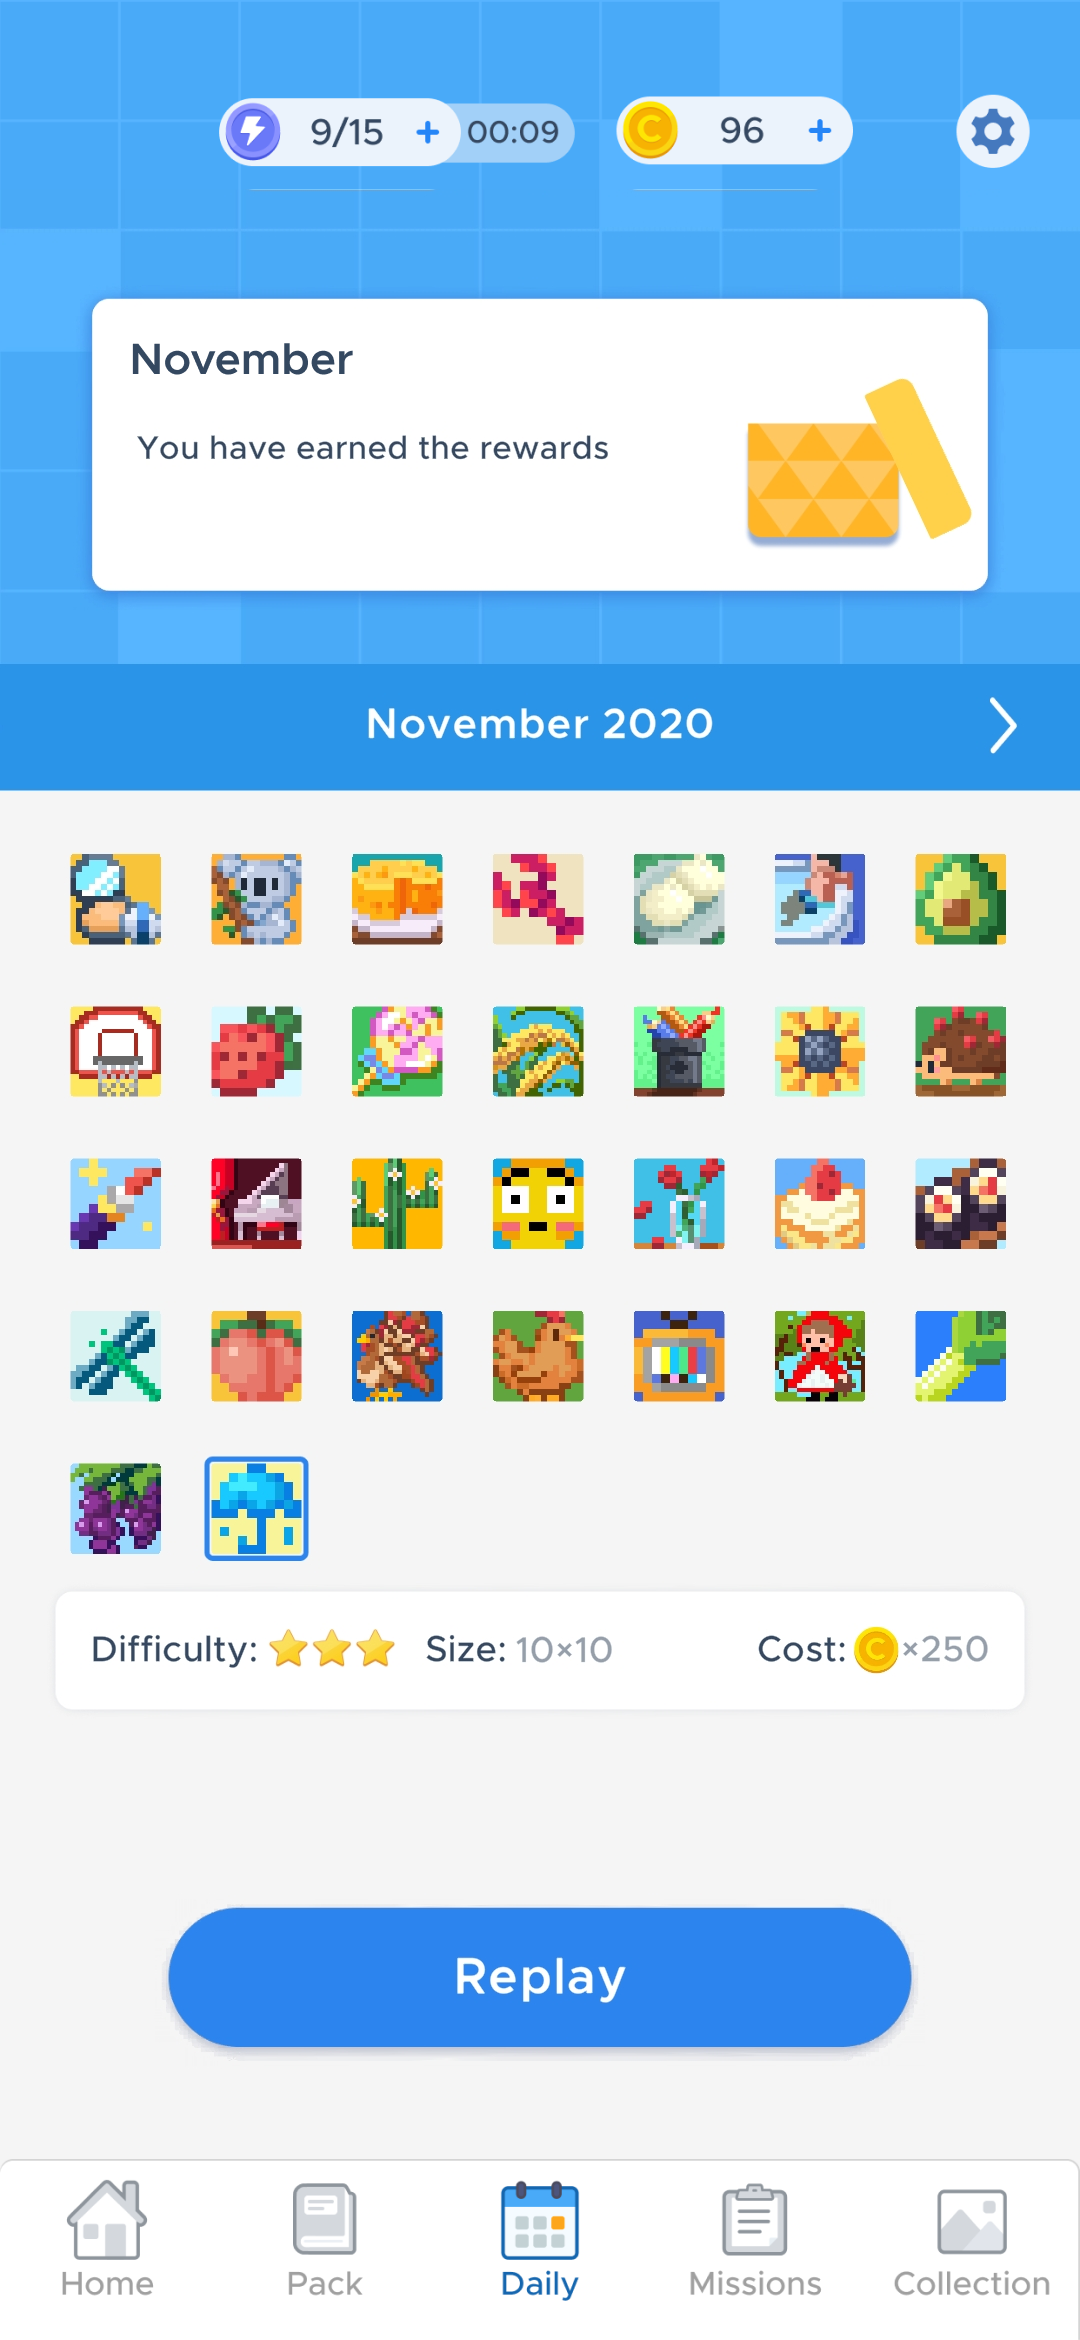Select the Daily calendar tab
1080x2340 pixels.
tap(540, 2239)
